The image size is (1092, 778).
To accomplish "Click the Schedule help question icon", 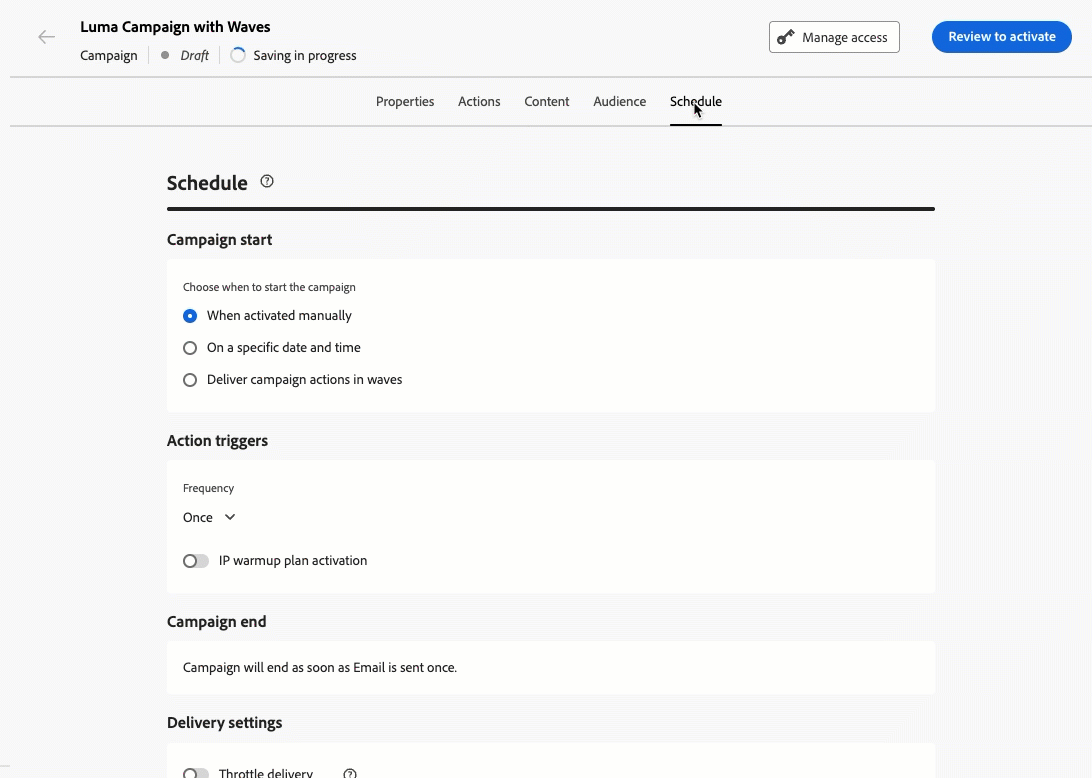I will point(267,181).
